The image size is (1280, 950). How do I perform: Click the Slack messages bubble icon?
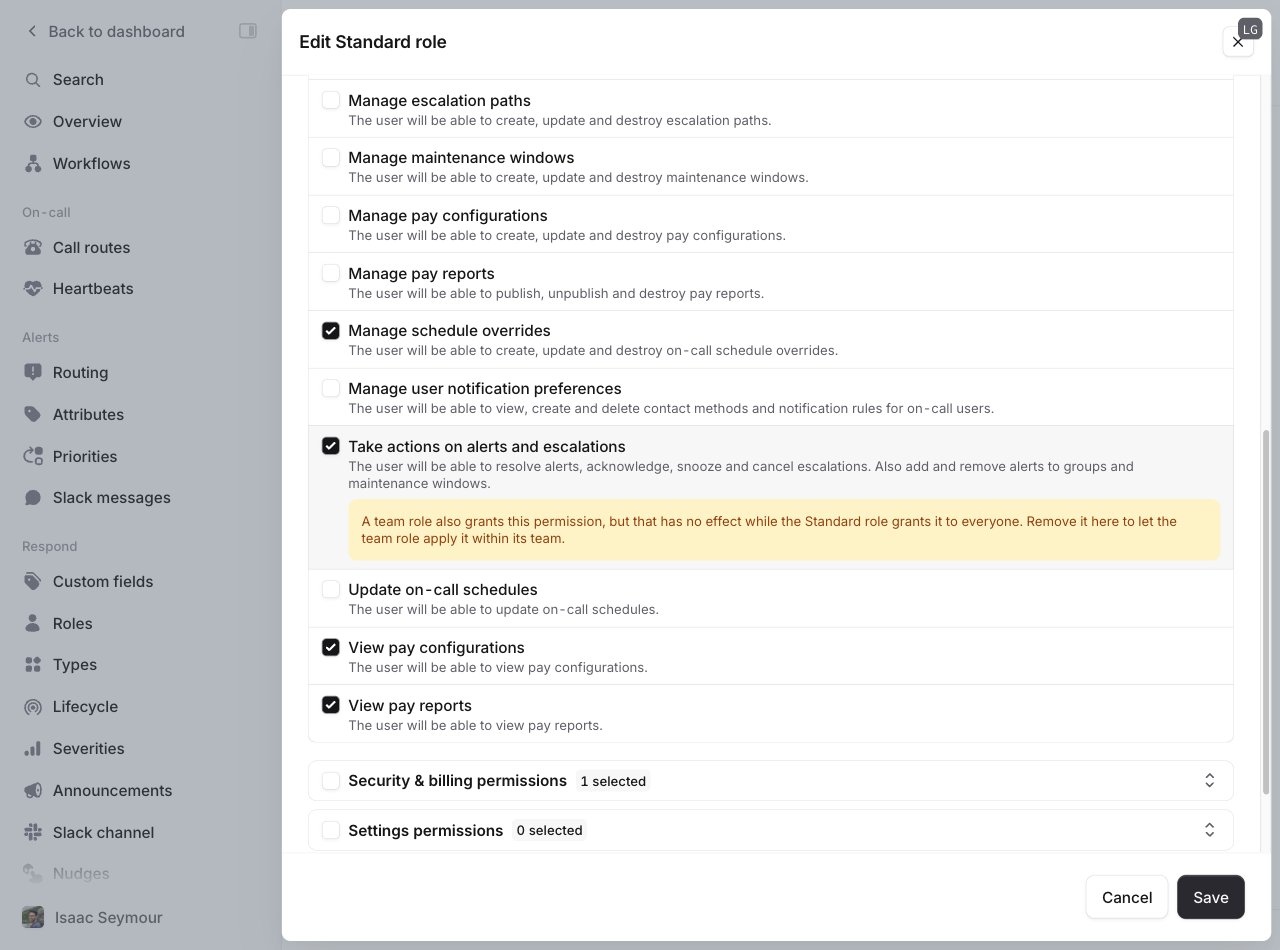(33, 498)
